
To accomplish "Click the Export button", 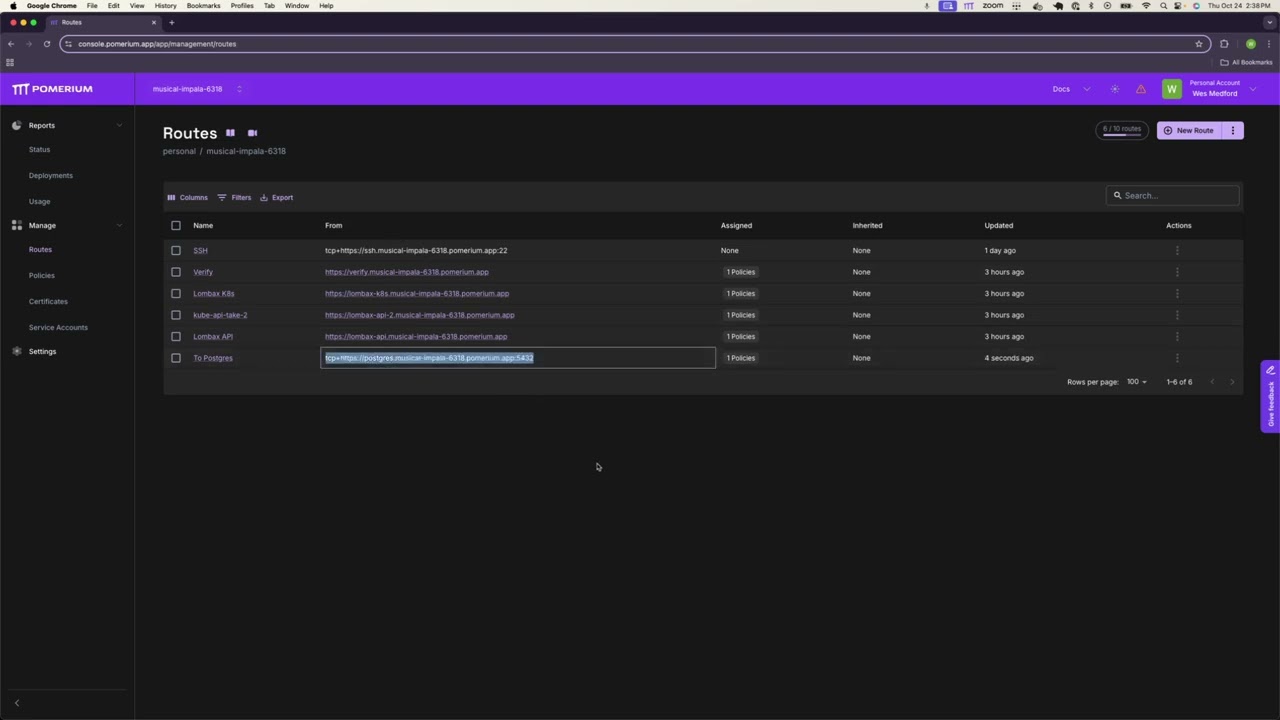I will pos(277,197).
